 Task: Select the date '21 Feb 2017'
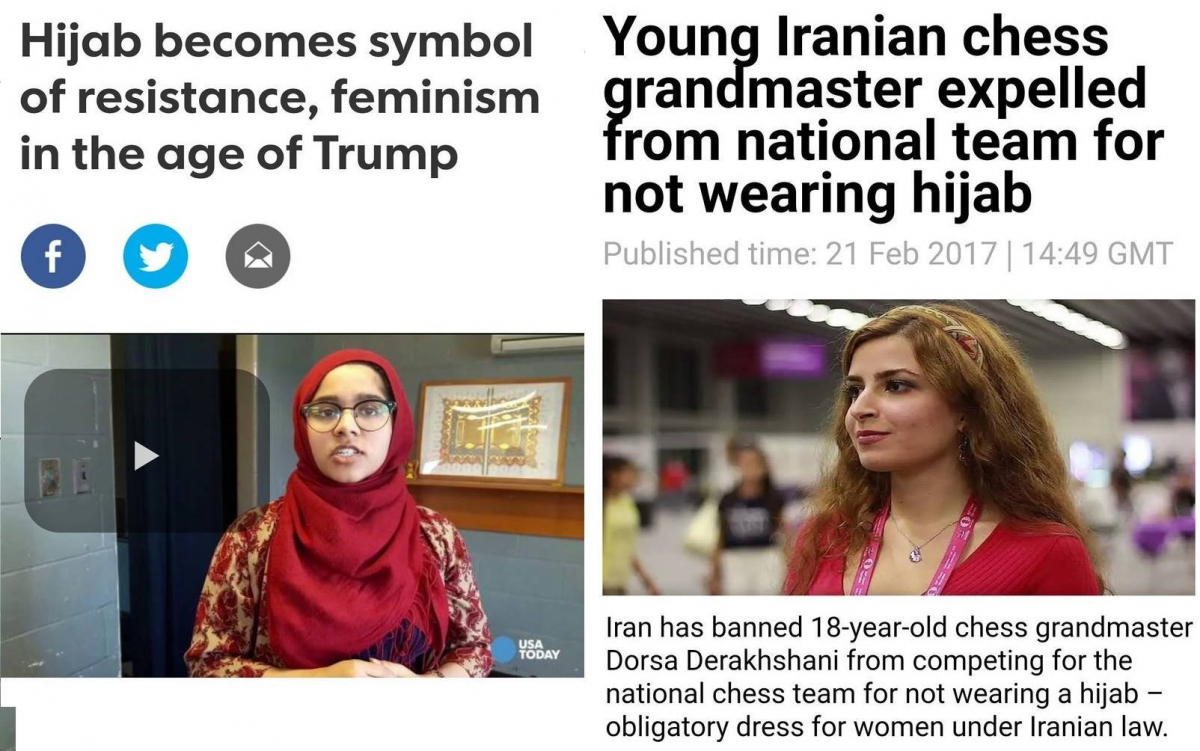911,253
